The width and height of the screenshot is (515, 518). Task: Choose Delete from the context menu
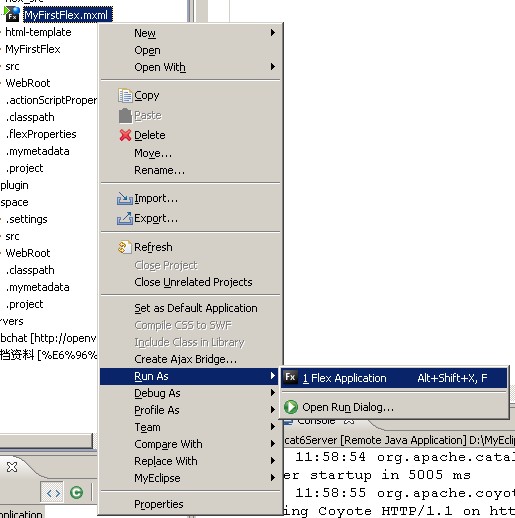pyautogui.click(x=191, y=135)
